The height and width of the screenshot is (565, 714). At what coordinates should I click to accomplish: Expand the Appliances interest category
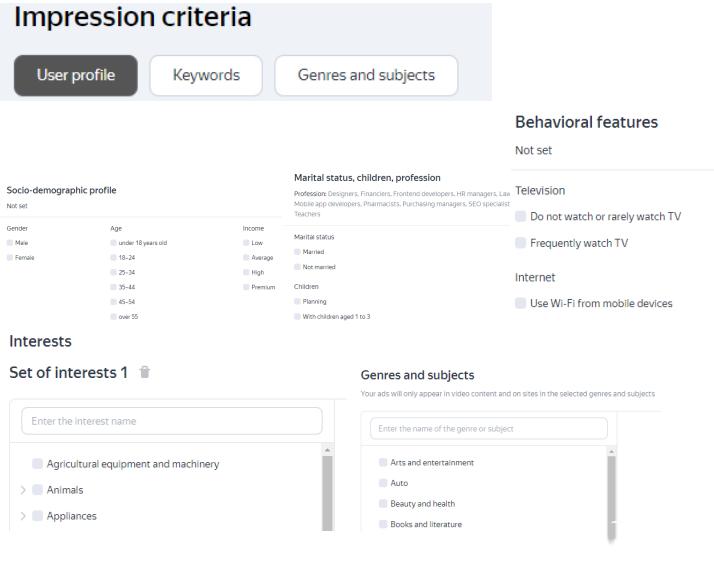[23, 516]
